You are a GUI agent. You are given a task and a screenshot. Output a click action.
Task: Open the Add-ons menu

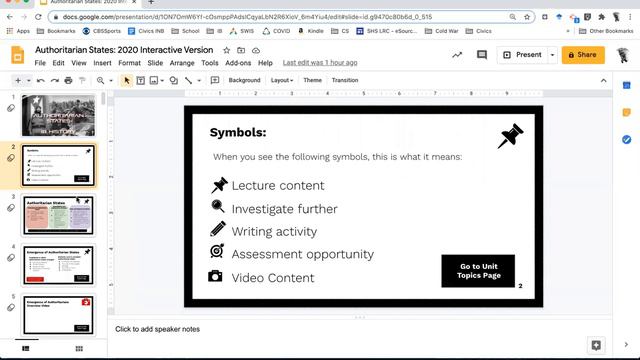[x=238, y=63]
